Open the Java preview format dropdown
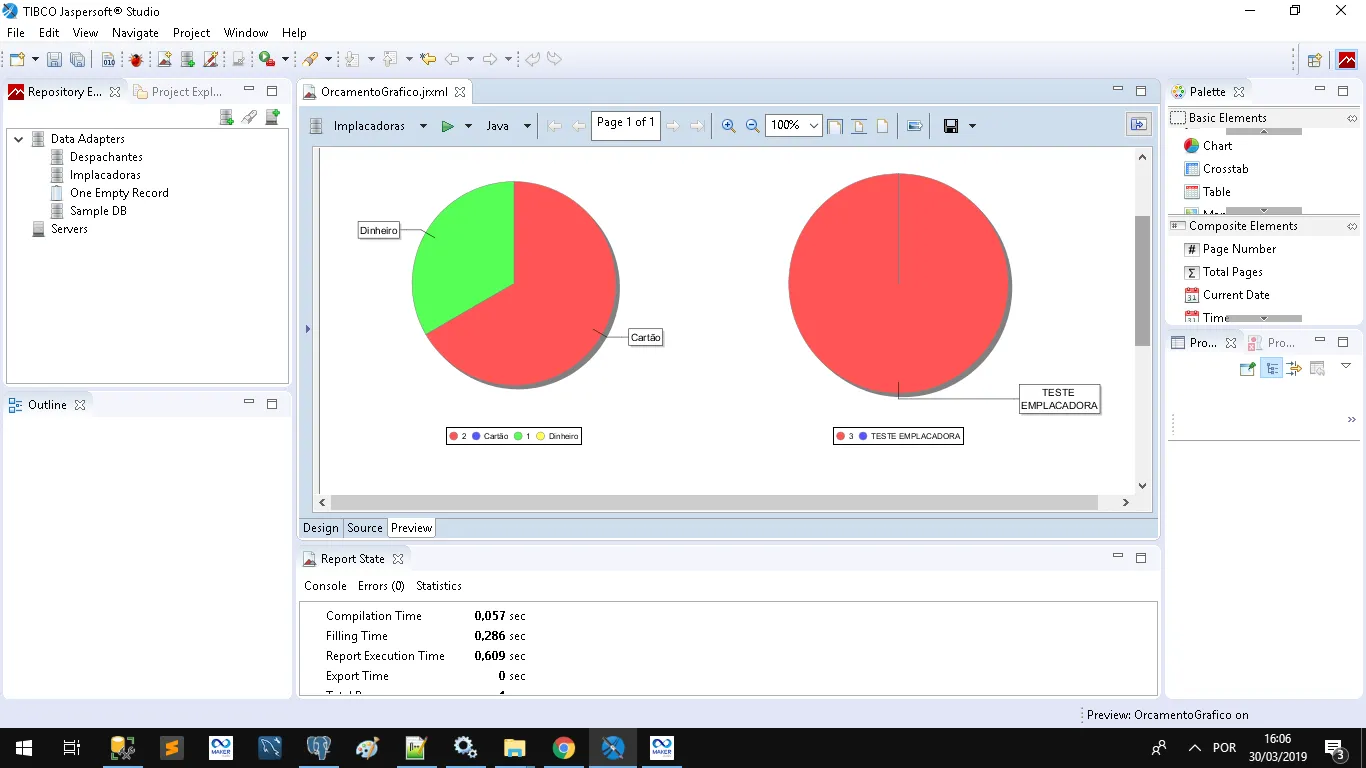The height and width of the screenshot is (768, 1366). (527, 126)
